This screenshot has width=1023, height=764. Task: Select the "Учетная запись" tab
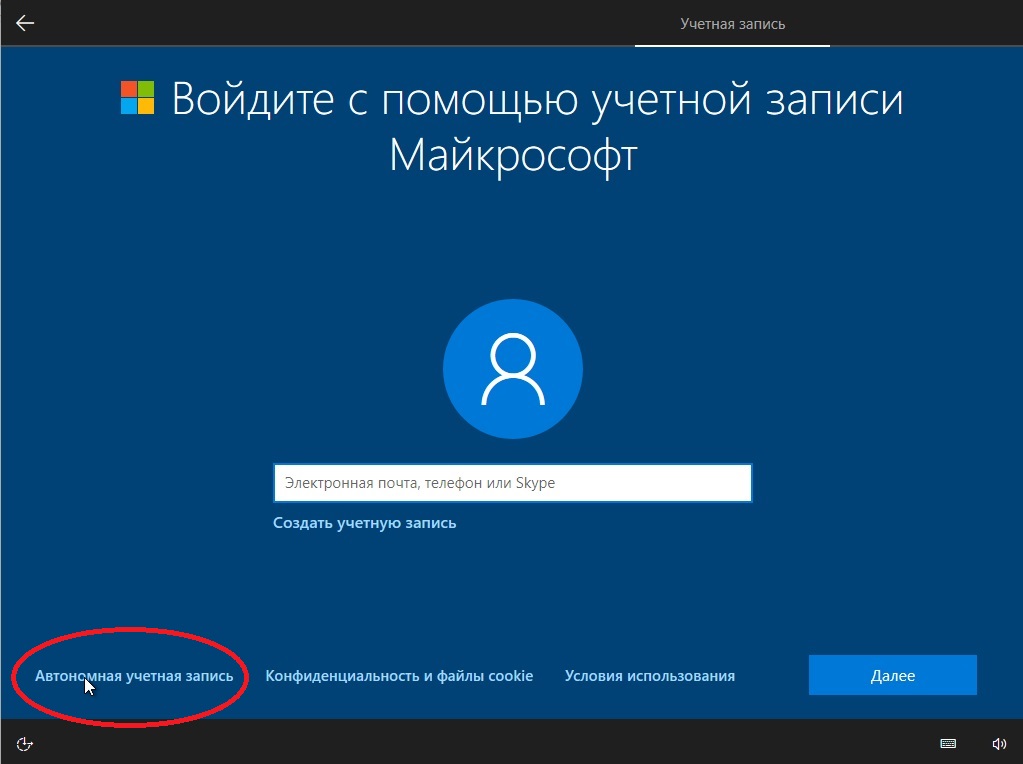point(732,23)
